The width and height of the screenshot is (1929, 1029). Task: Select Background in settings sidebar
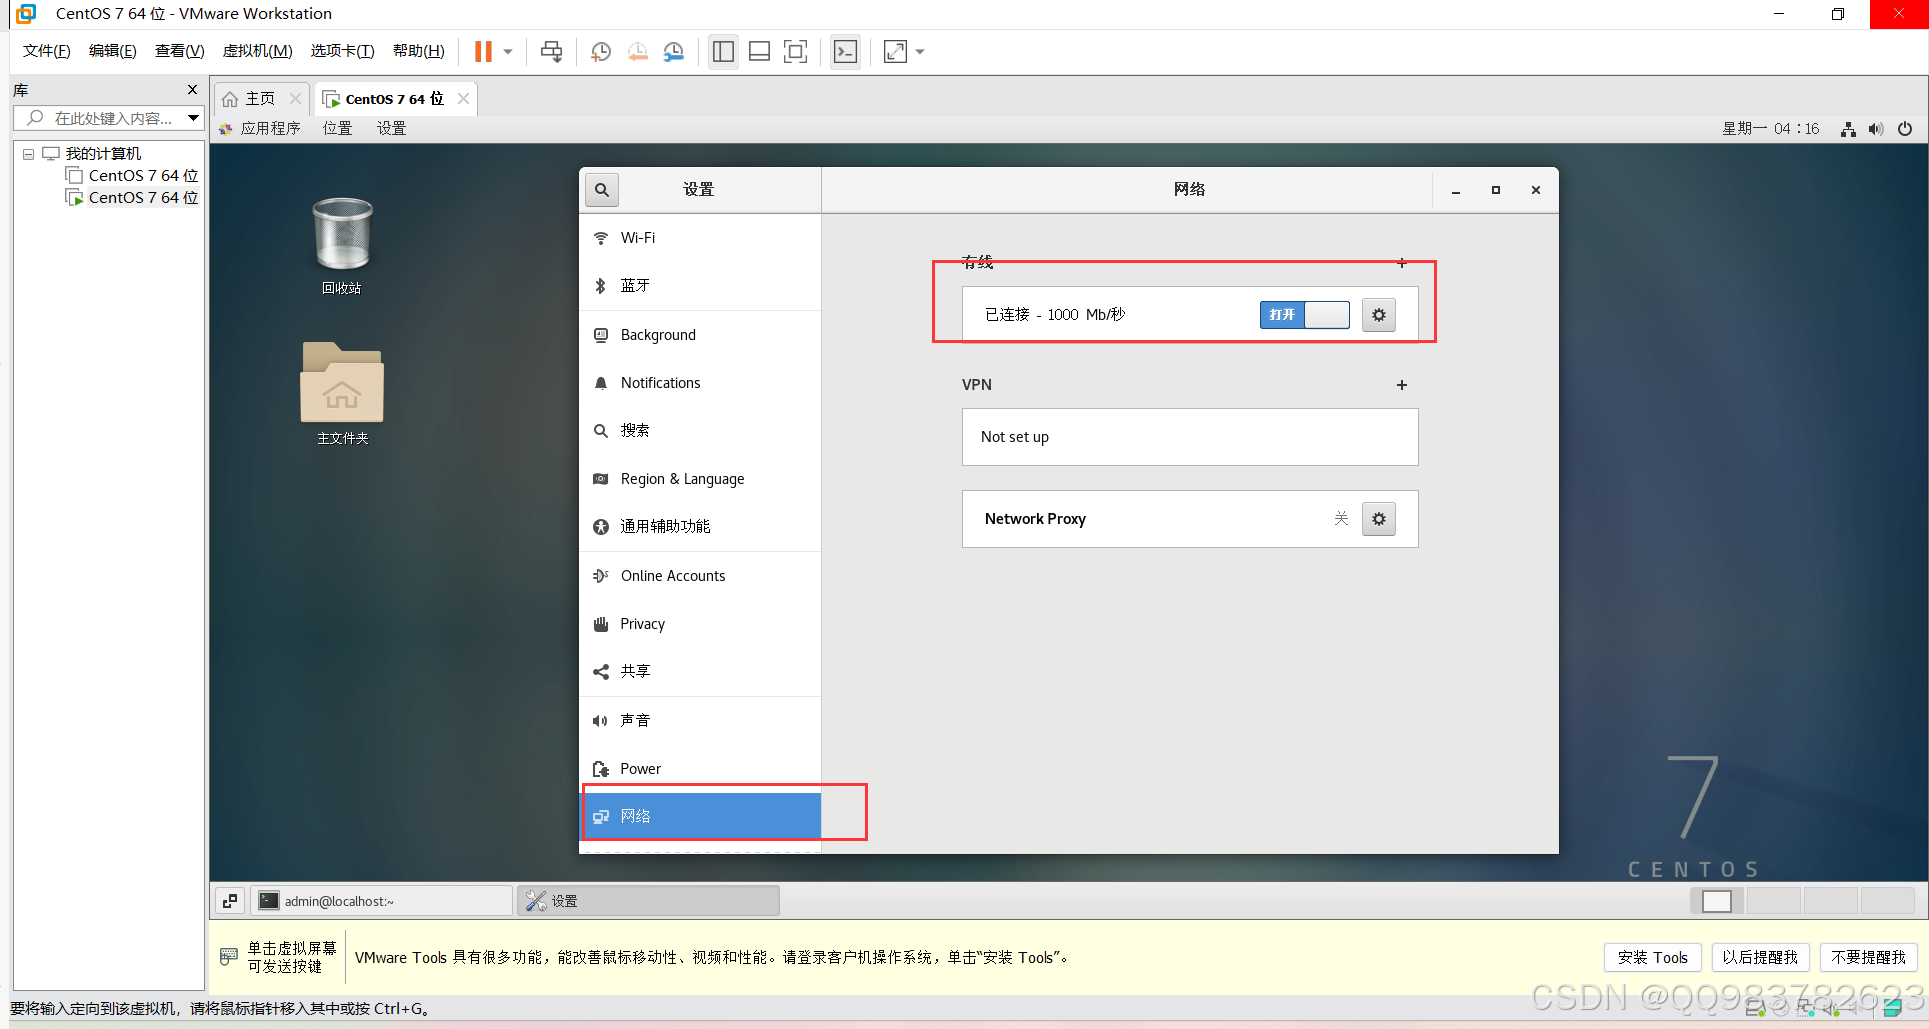(700, 335)
